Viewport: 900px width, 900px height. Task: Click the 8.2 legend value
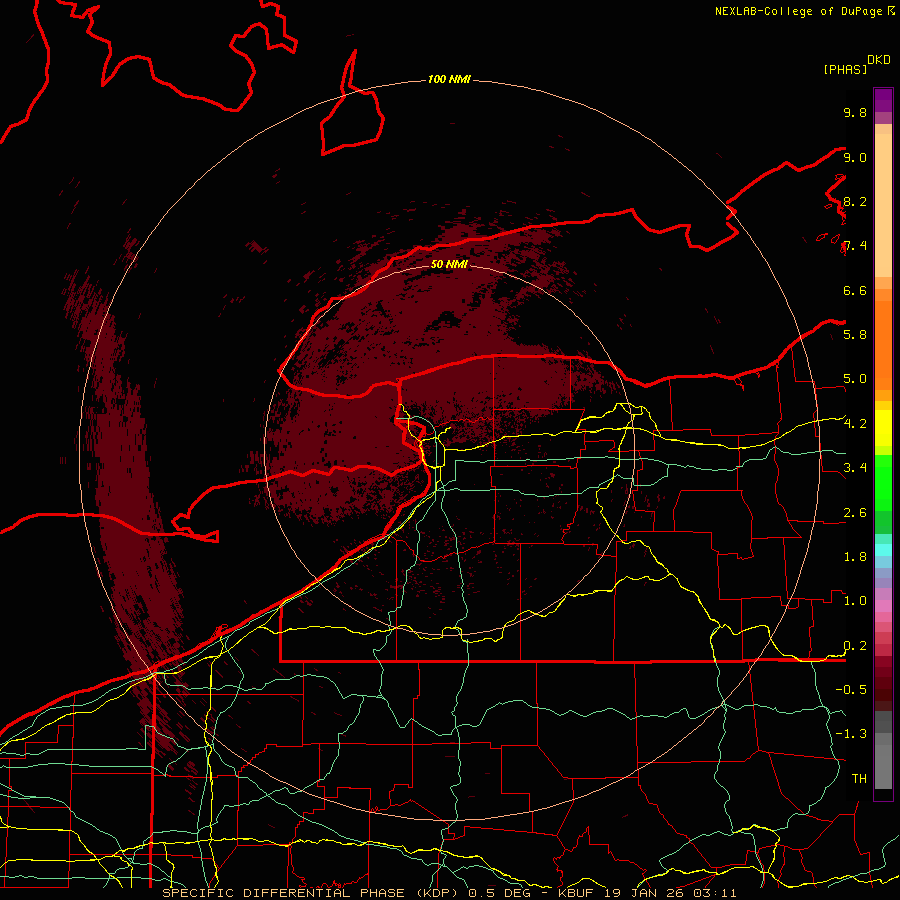[x=855, y=201]
